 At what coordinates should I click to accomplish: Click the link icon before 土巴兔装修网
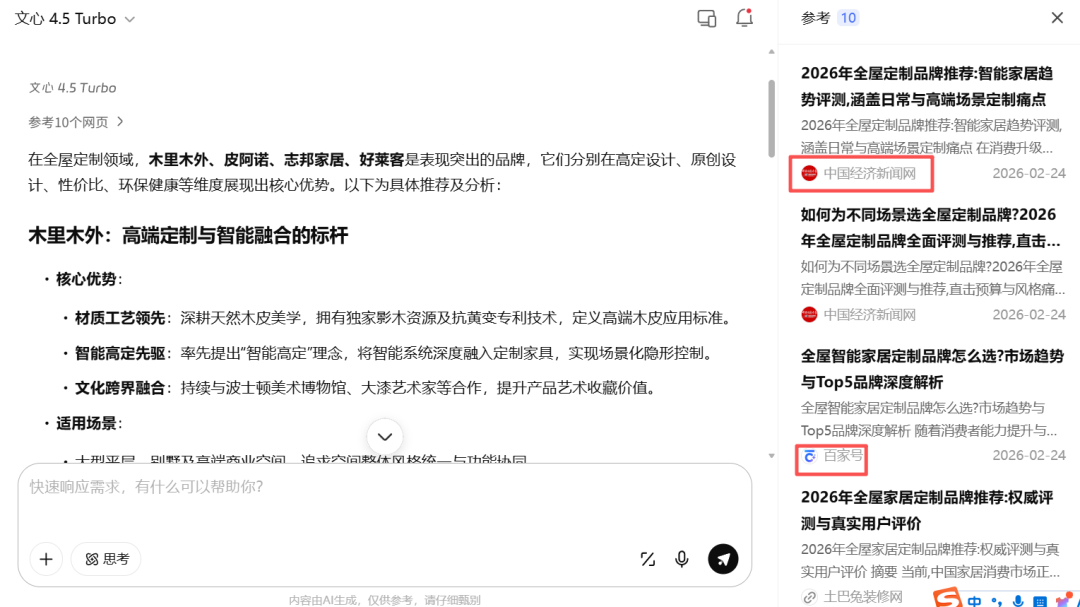(809, 597)
